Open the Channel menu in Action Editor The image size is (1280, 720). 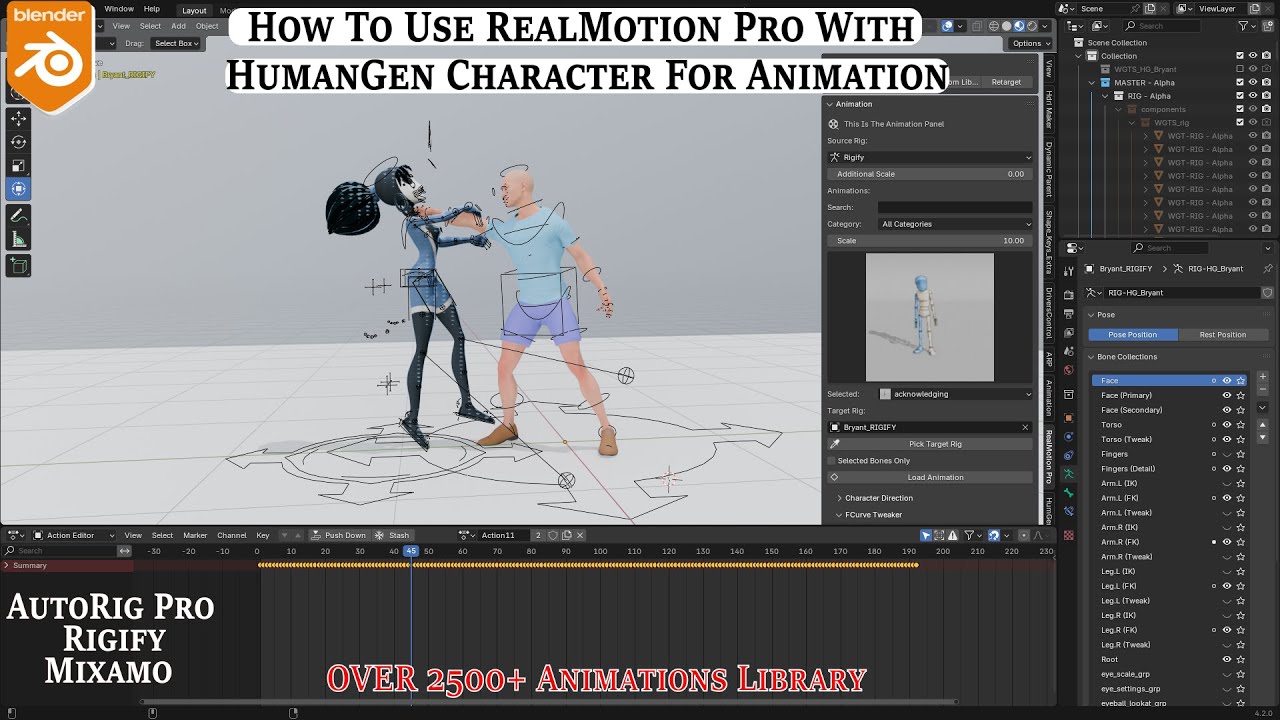coord(231,535)
